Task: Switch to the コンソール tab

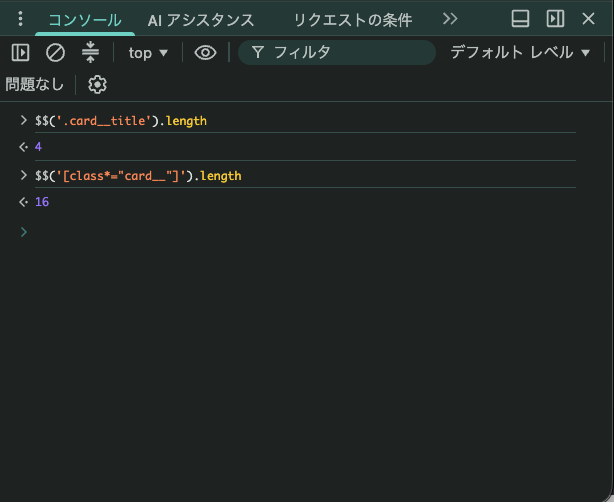Action: coord(85,20)
